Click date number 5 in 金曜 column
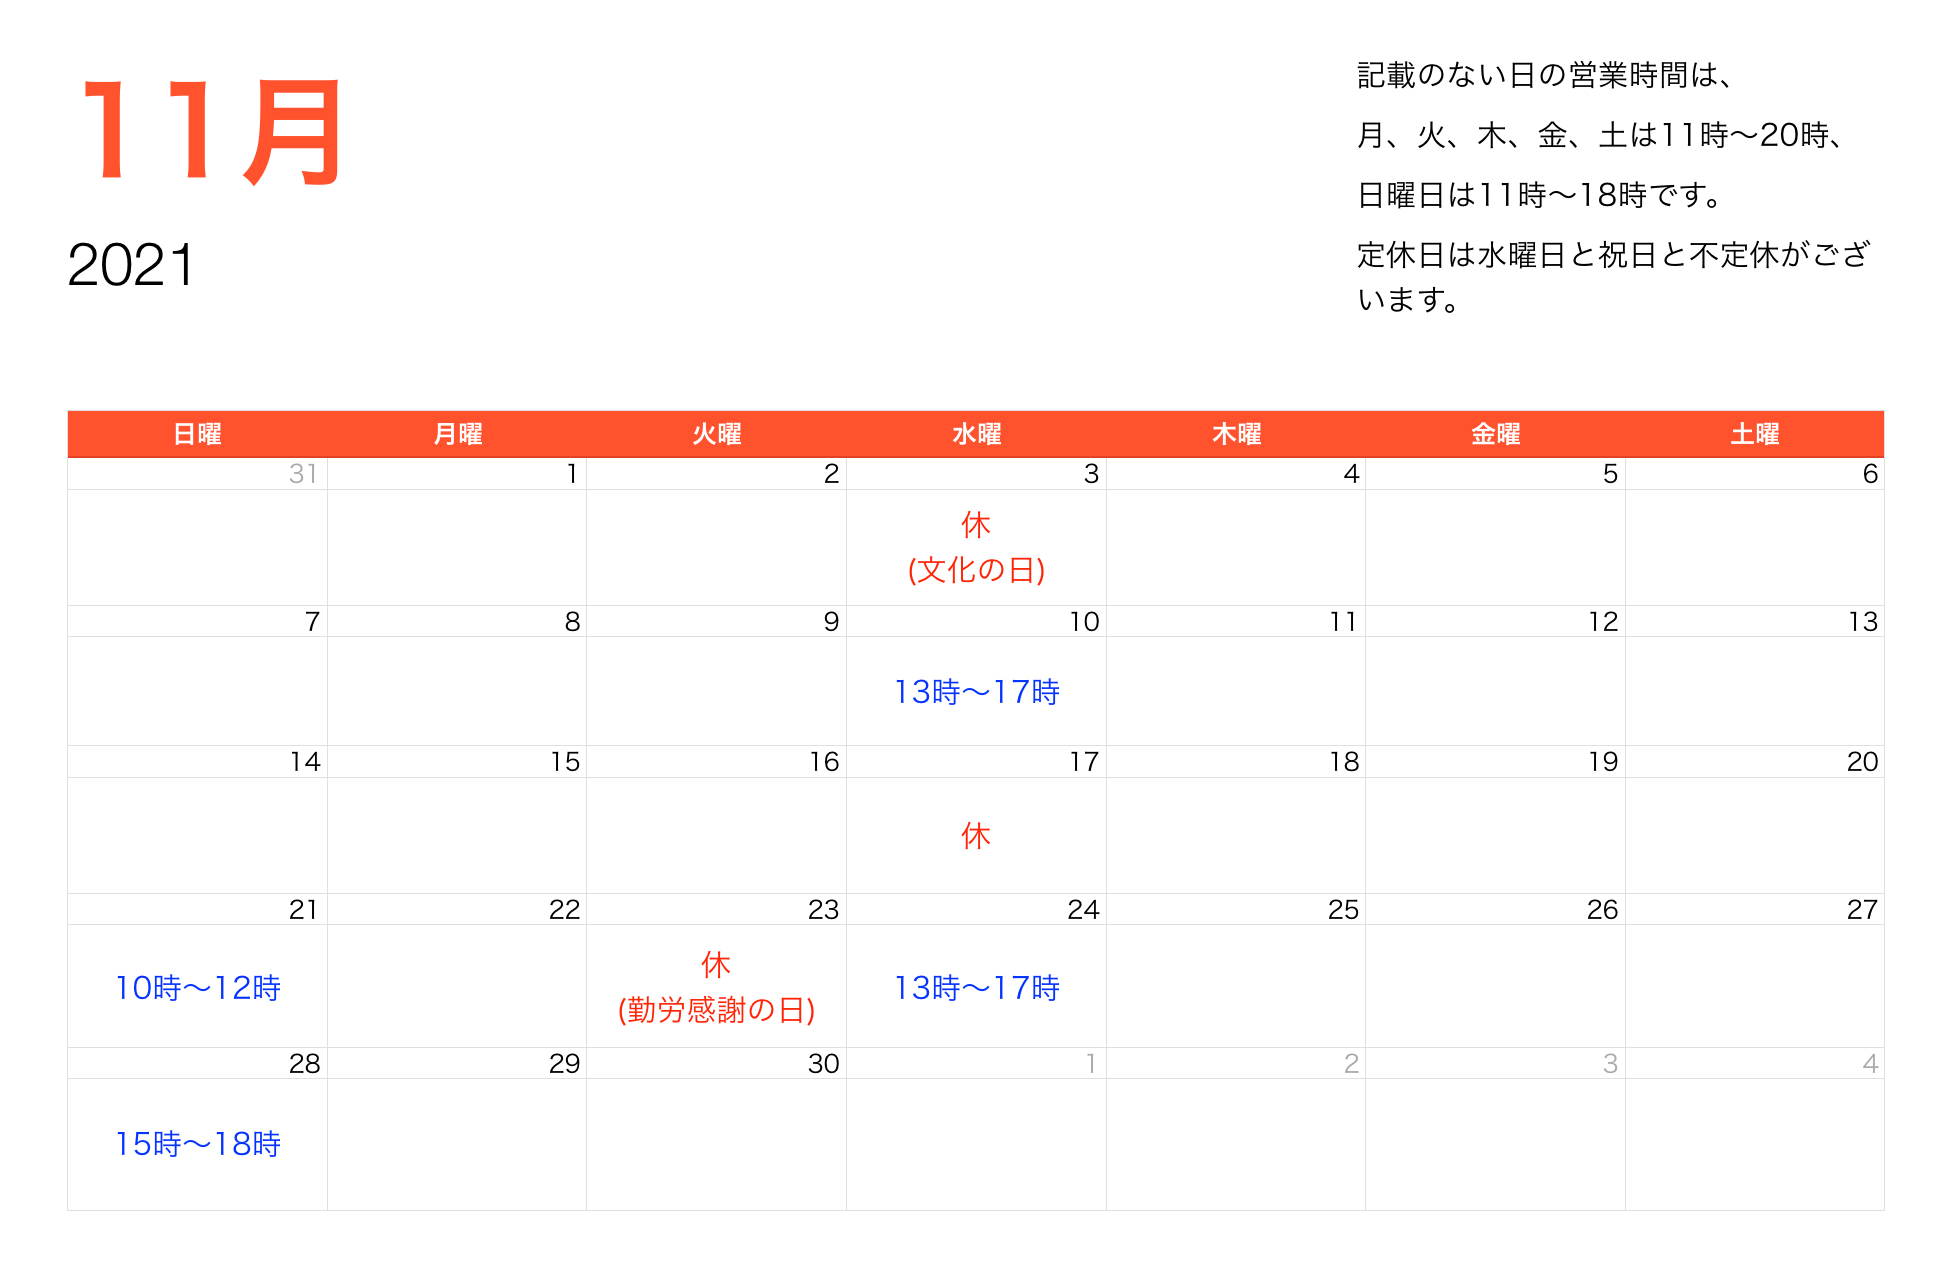 pos(1610,474)
